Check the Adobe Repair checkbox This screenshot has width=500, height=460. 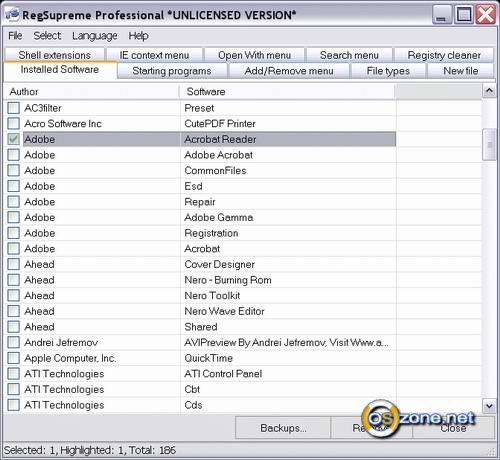pos(14,202)
